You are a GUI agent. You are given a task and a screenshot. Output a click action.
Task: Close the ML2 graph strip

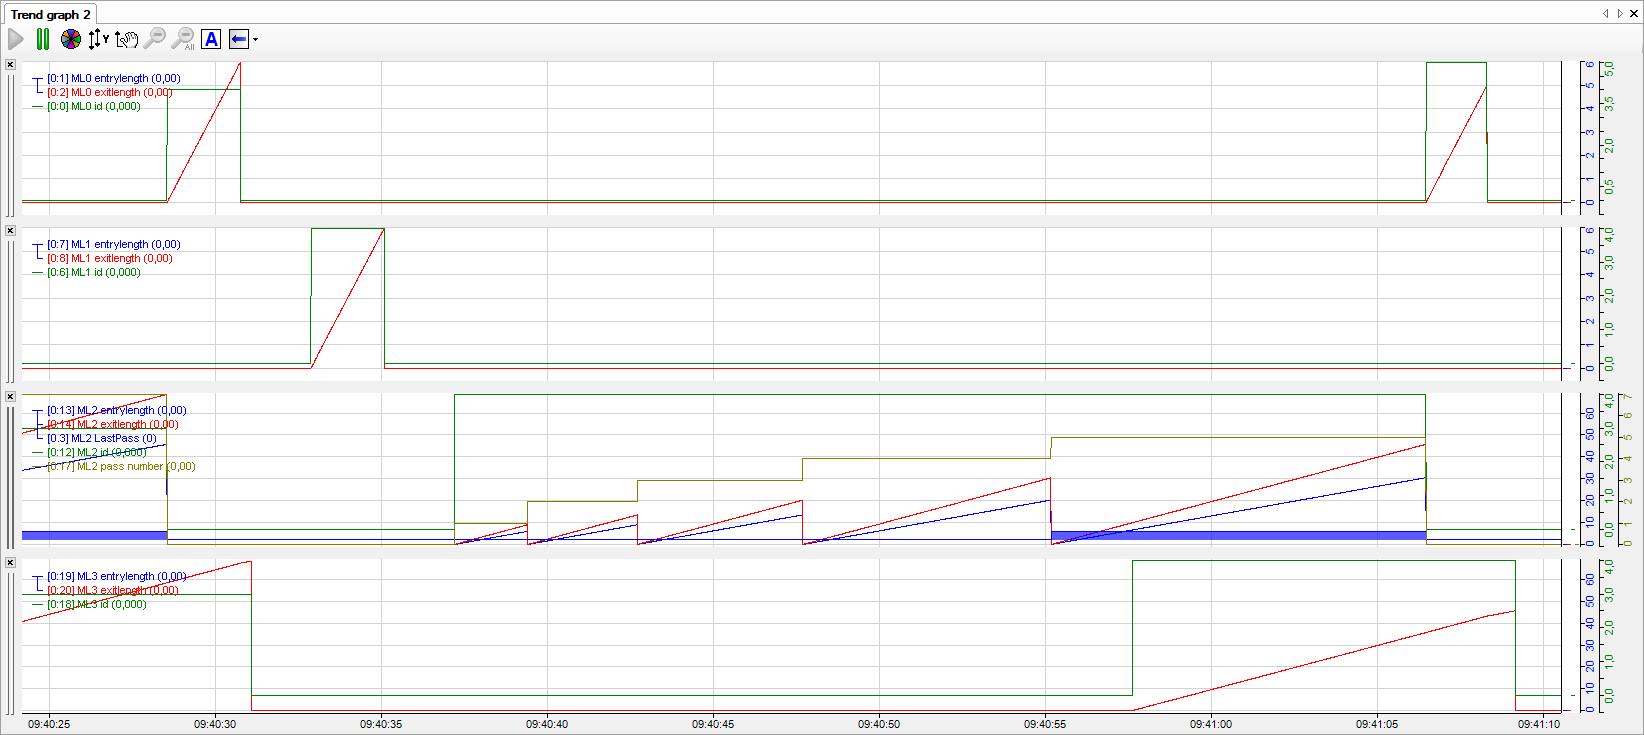click(x=10, y=396)
